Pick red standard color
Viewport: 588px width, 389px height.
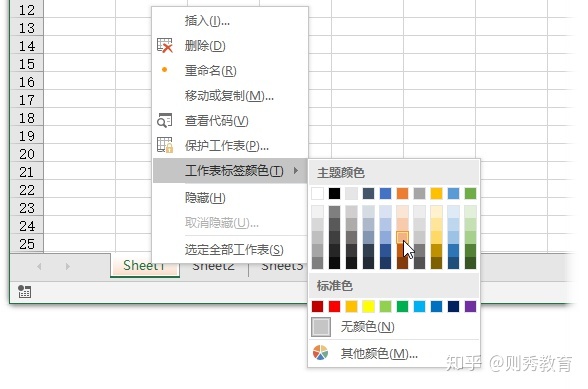click(x=334, y=306)
